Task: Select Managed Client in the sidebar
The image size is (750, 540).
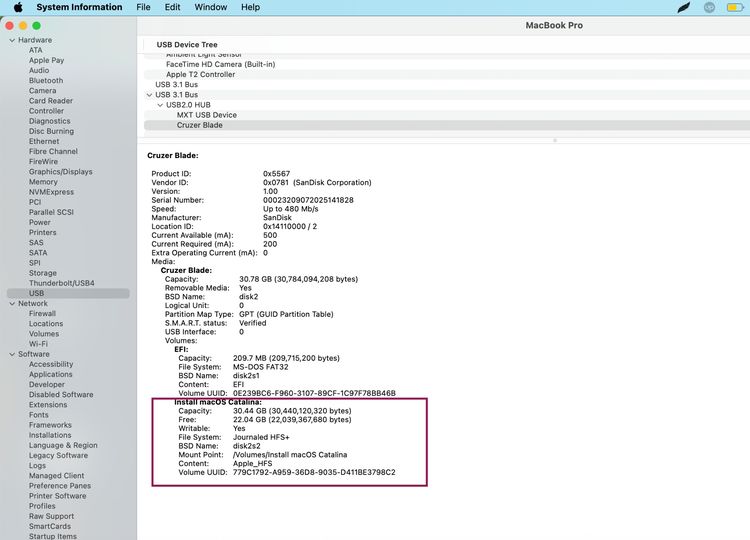Action: point(56,476)
